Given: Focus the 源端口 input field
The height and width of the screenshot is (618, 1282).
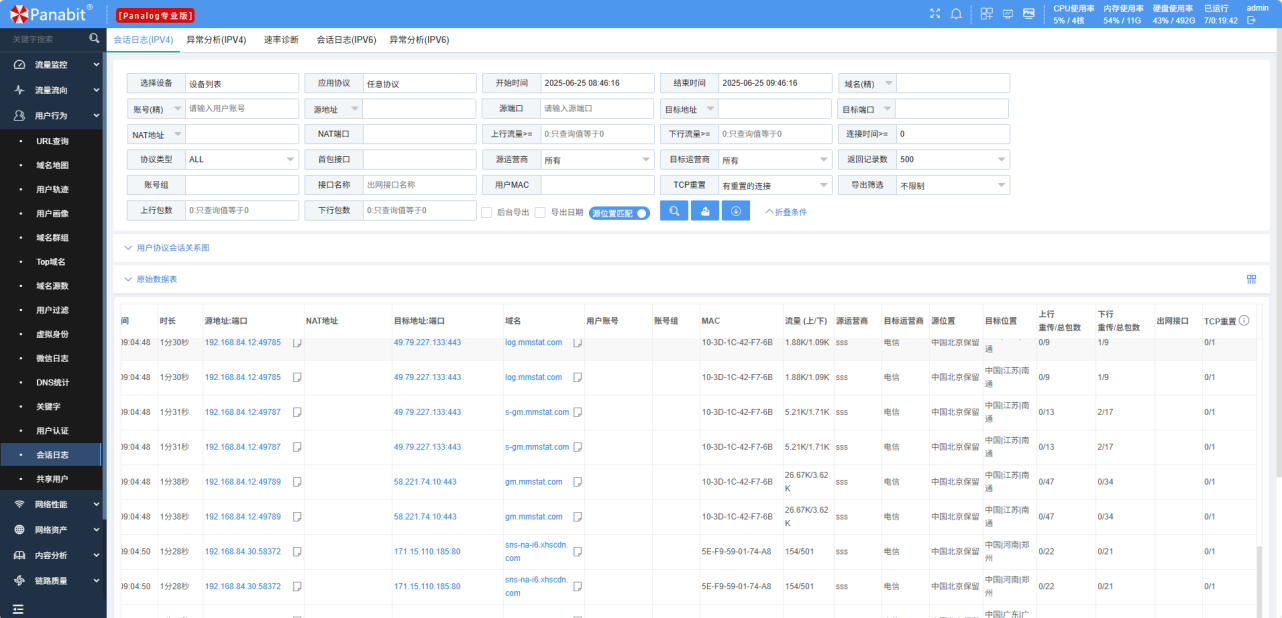Looking at the screenshot, I should click(x=597, y=108).
